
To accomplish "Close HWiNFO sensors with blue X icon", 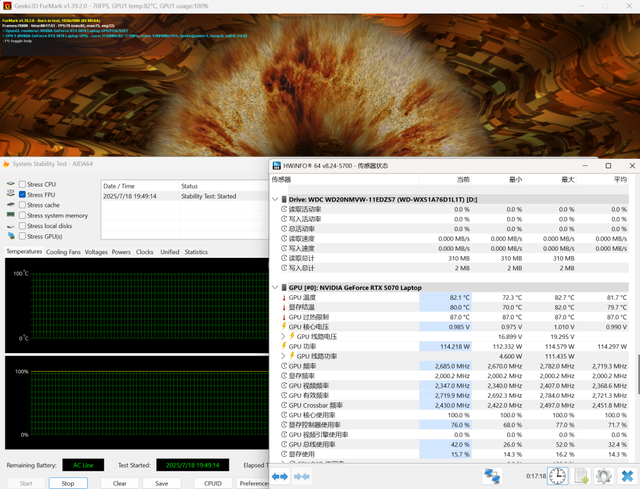I will tap(627, 476).
